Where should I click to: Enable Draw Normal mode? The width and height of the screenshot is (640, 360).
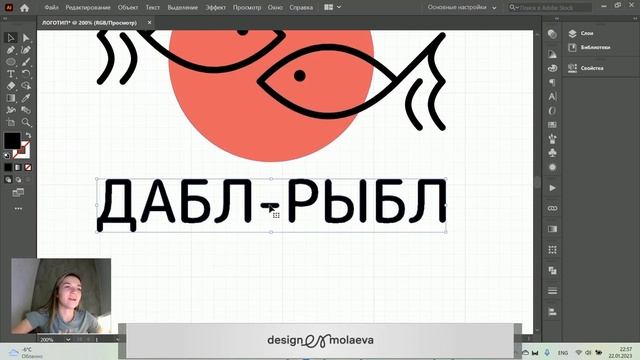point(8,180)
